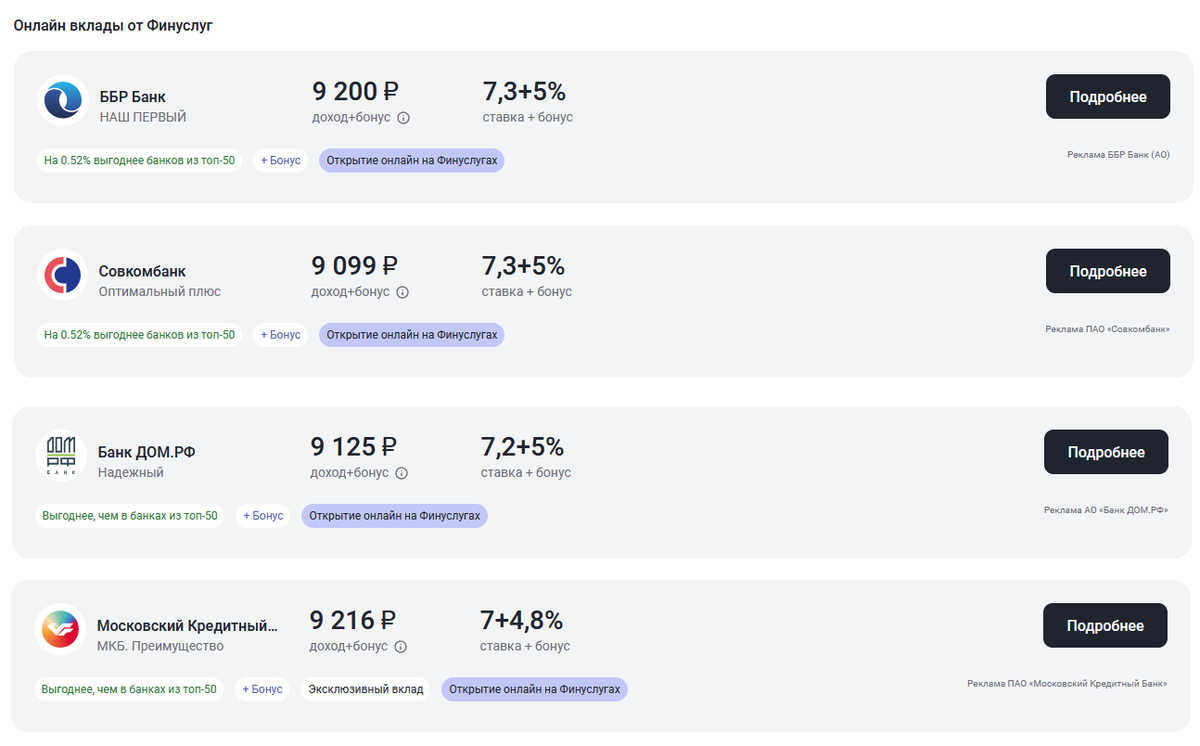Screen dimensions: 1200x746
Task: Click the 'Эксклюзивный вклад' tag
Action: (x=366, y=689)
